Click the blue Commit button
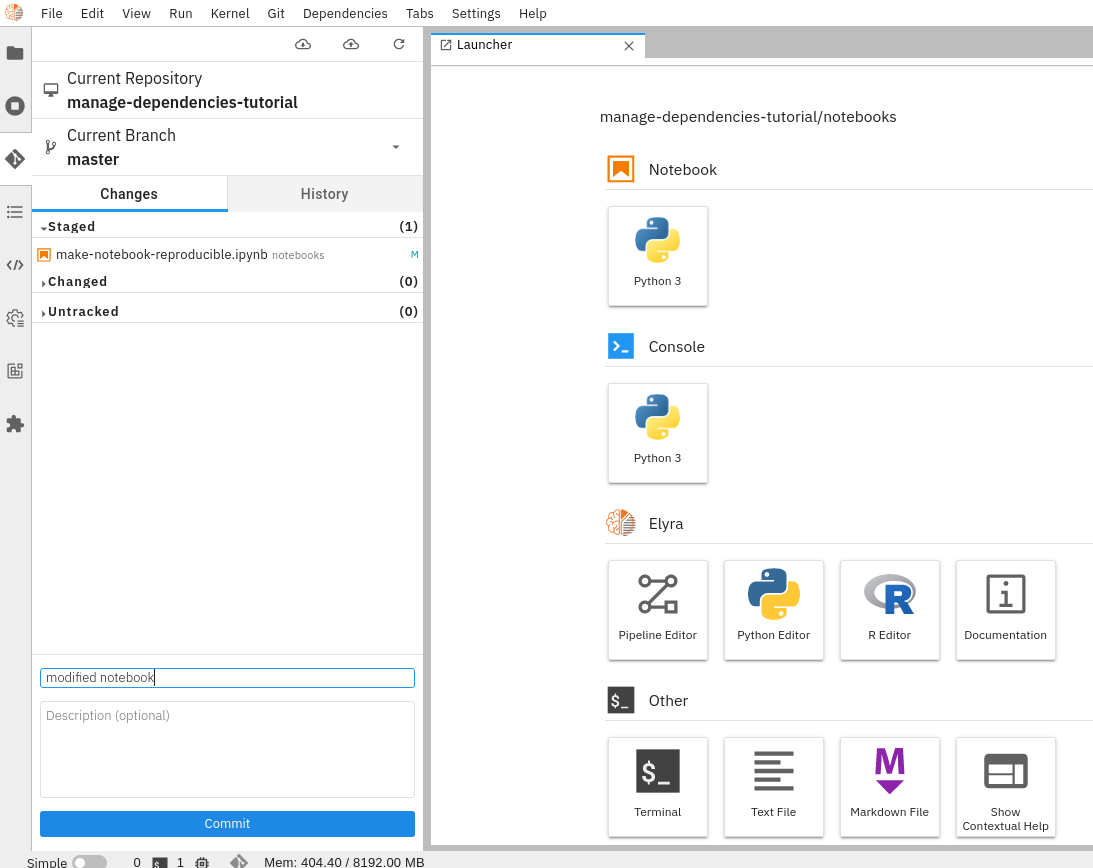This screenshot has width=1093, height=868. [227, 823]
